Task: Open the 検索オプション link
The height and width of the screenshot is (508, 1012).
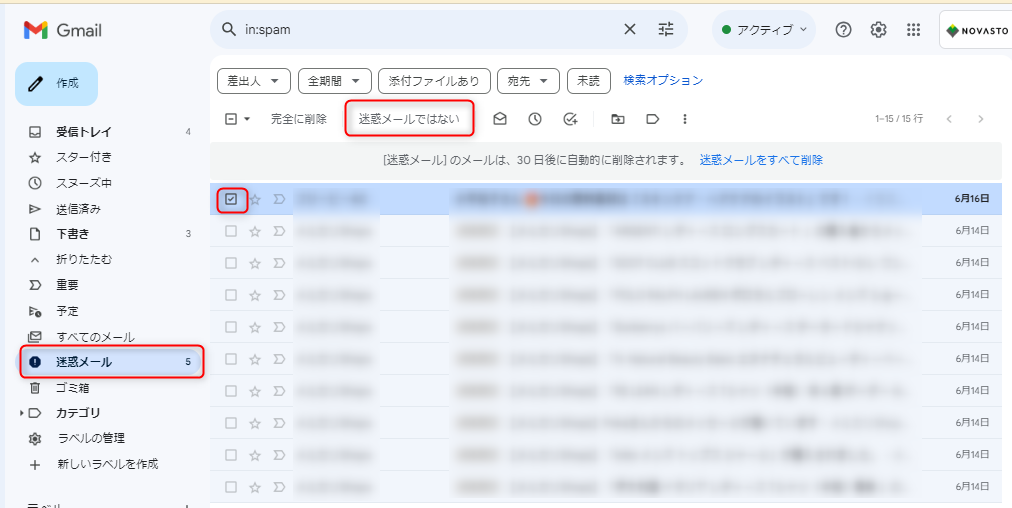Action: pos(663,81)
